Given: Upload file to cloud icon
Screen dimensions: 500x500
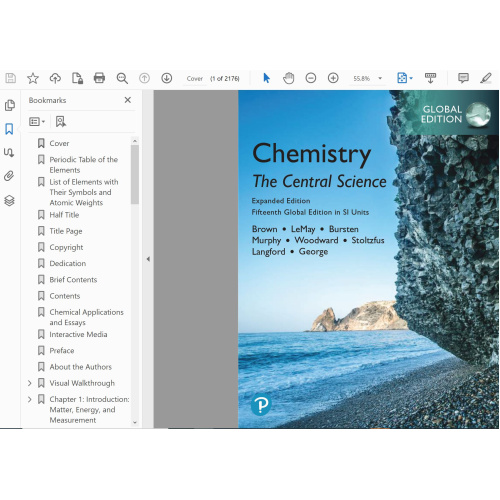Looking at the screenshot, I should pos(55,78).
